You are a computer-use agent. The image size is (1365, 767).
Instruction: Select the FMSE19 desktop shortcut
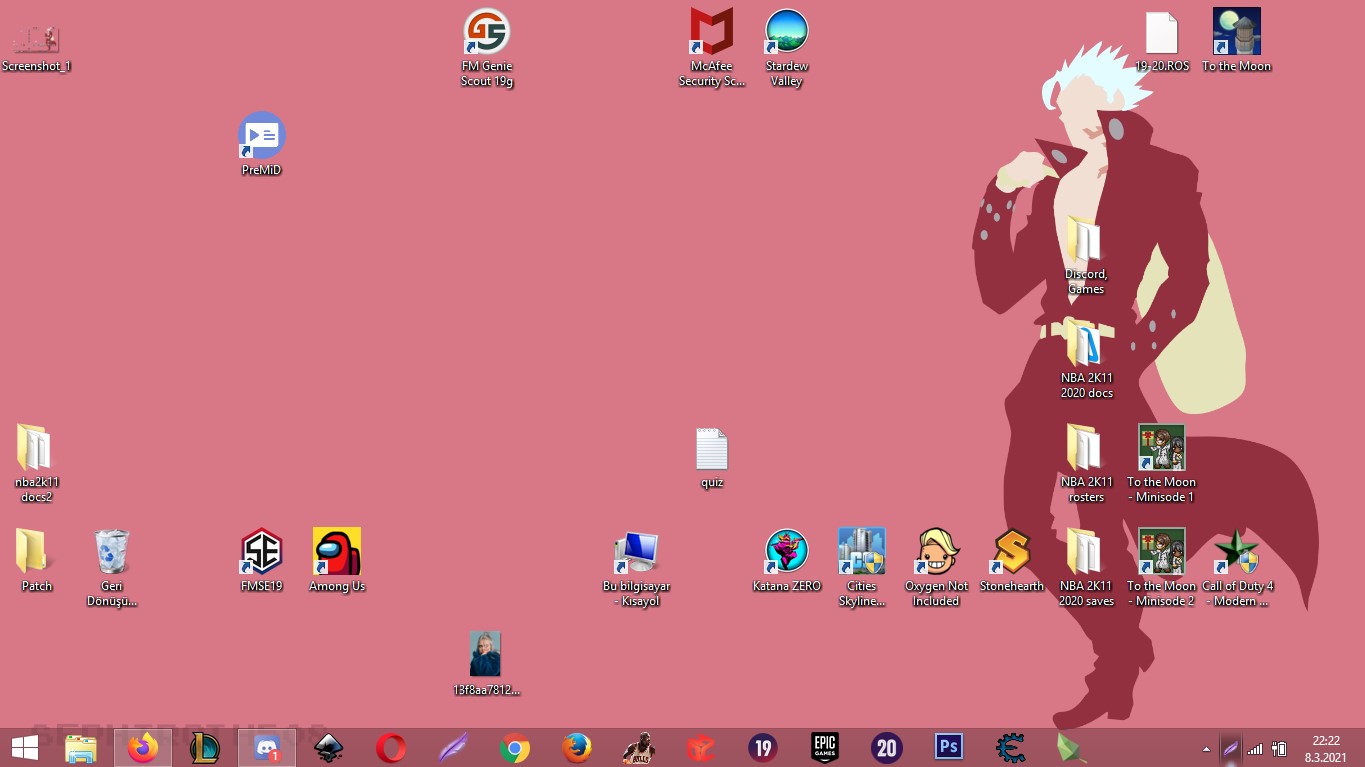click(262, 561)
